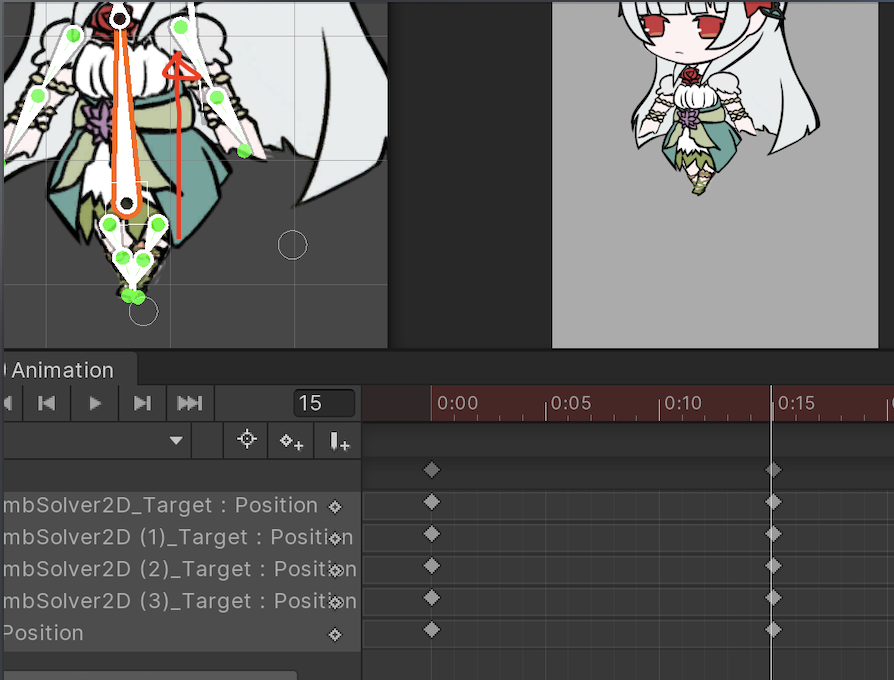Screen dimensions: 894x680
Task: Select summary keyframe at 0:00 in dopesheet
Action: 432,470
